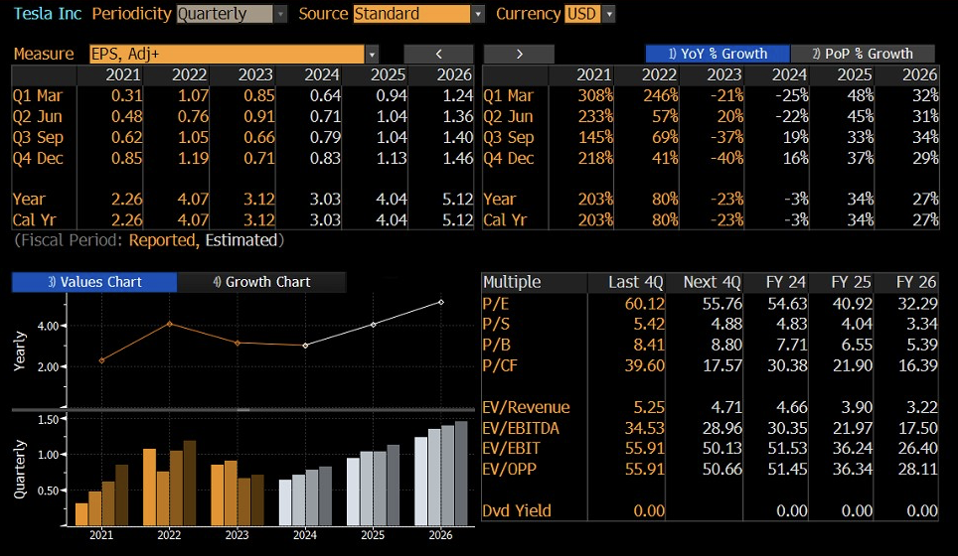Expand the Measure EPS, Adj+ dropdown arrow
Image resolution: width=958 pixels, height=556 pixels.
tap(372, 54)
